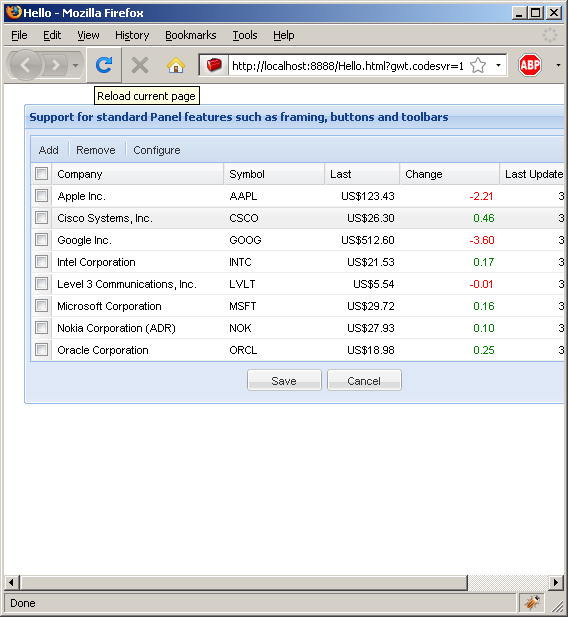This screenshot has width=568, height=617.
Task: Check the Intel Corporation row checkbox
Action: tap(41, 262)
